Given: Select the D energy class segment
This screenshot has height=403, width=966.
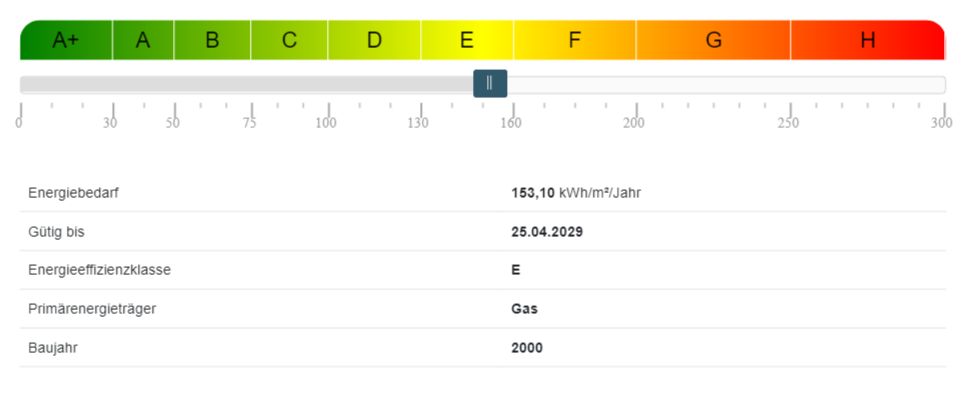Looking at the screenshot, I should point(374,40).
